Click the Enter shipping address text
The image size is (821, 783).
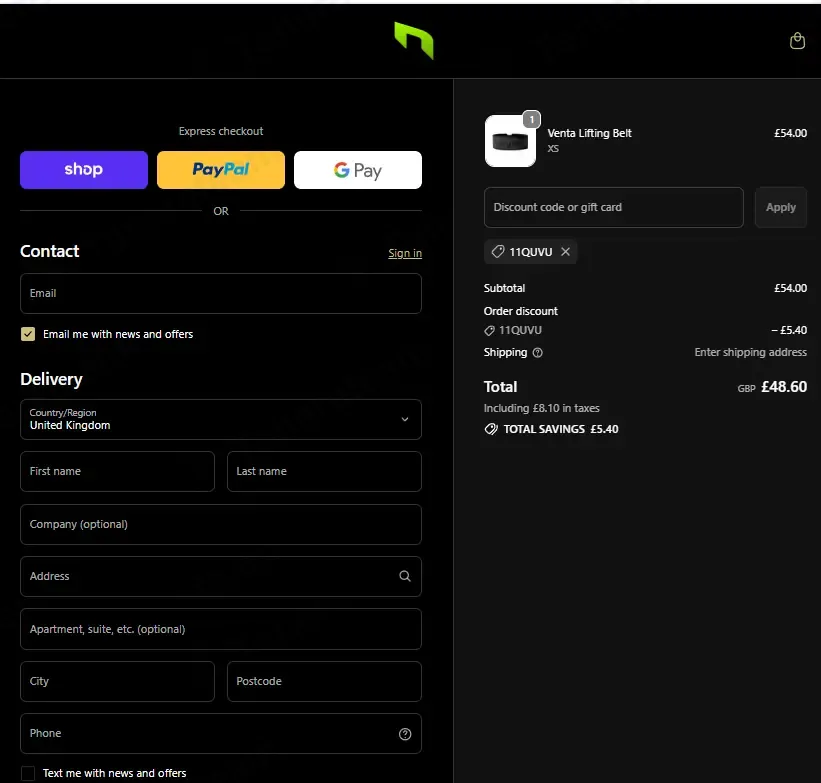[x=750, y=352]
